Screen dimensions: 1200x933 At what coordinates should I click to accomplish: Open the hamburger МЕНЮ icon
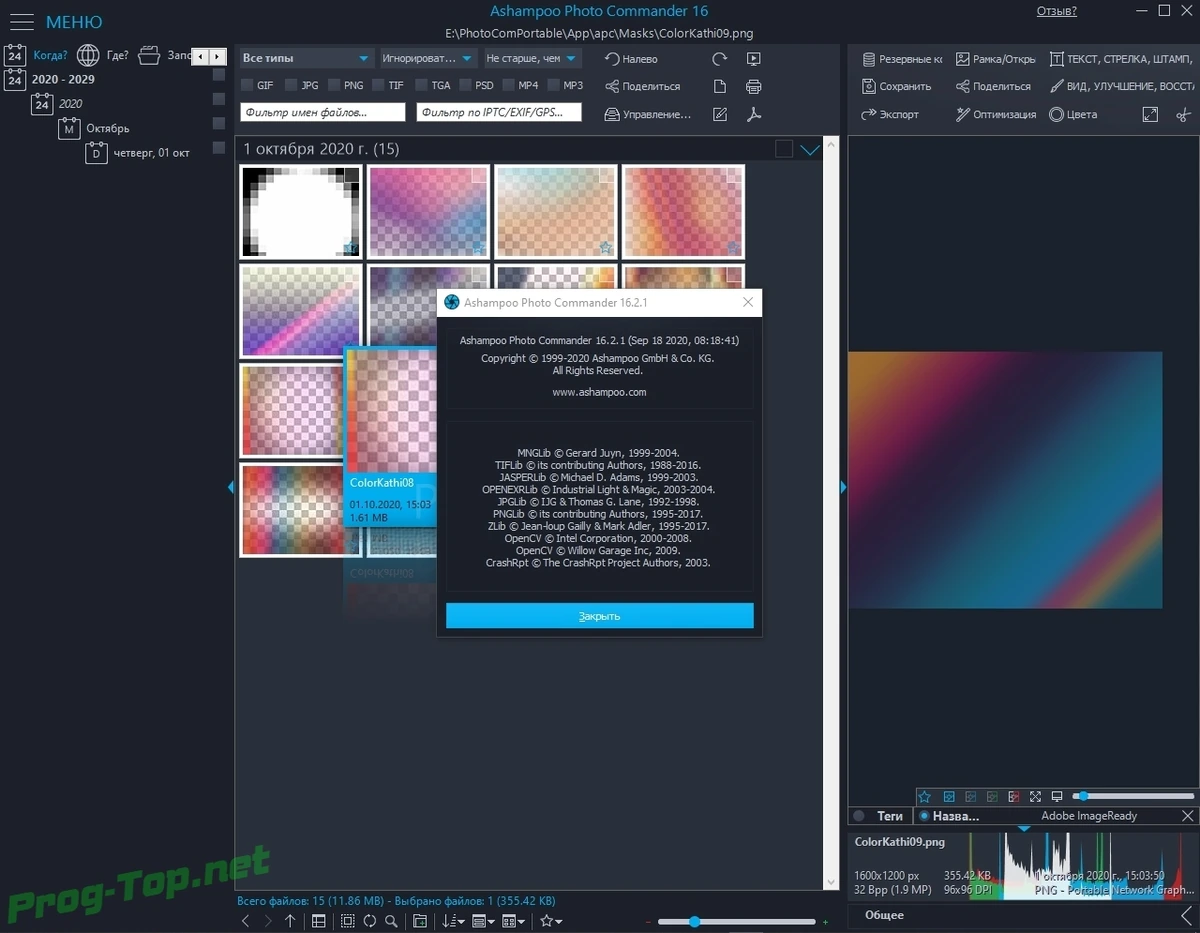[x=21, y=21]
